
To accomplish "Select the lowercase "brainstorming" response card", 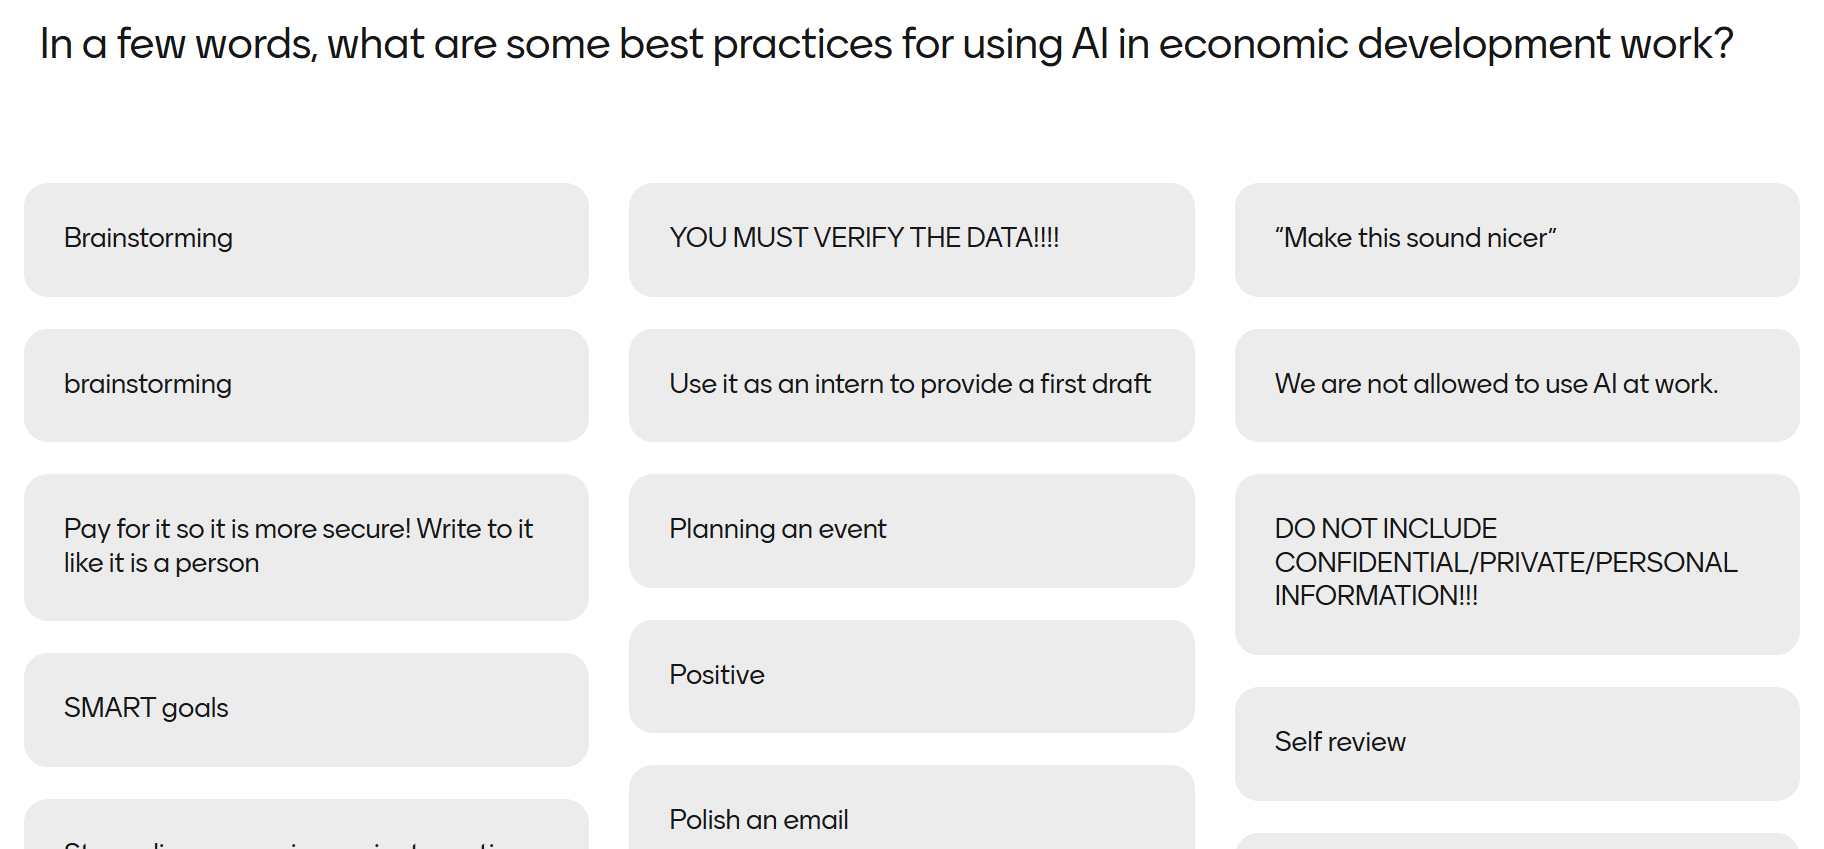I will pyautogui.click(x=306, y=385).
